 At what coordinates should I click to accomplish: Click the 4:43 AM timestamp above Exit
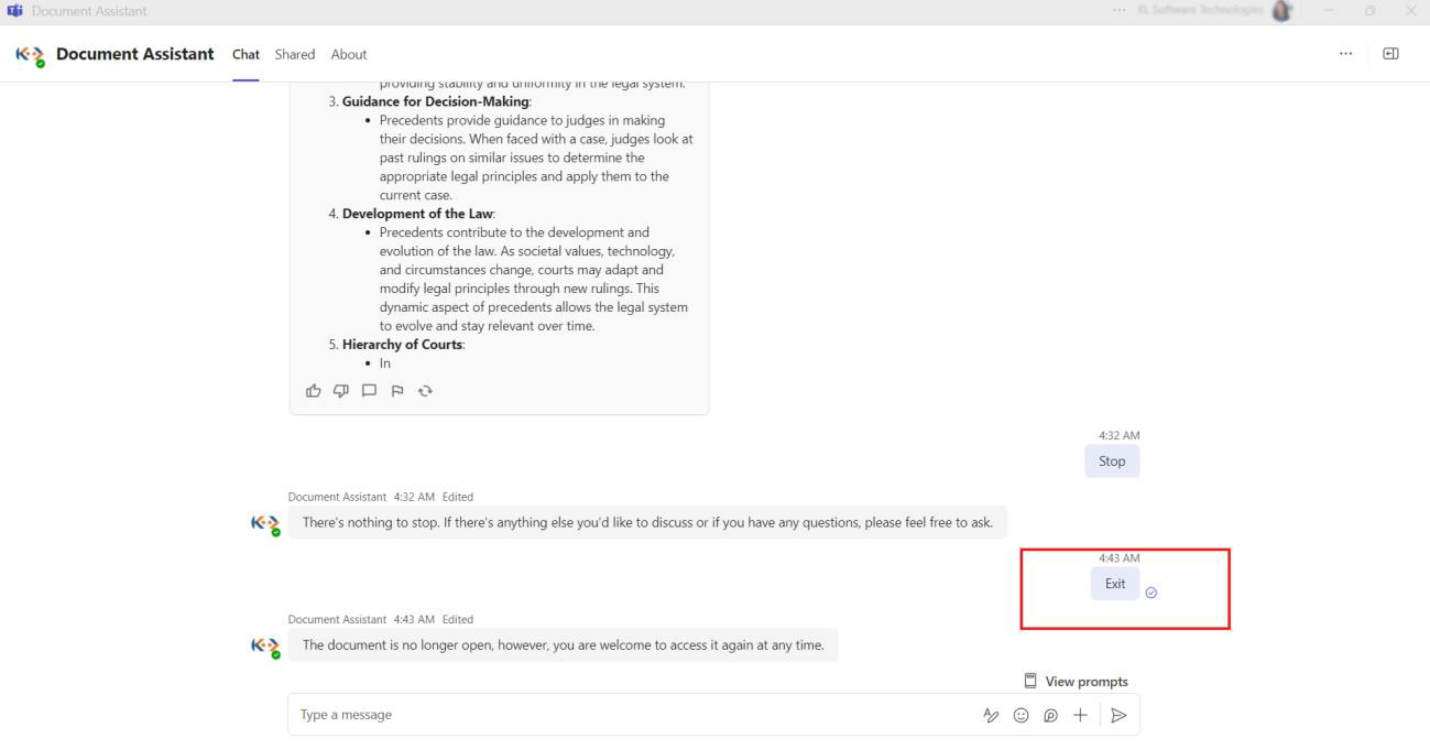[1119, 559]
